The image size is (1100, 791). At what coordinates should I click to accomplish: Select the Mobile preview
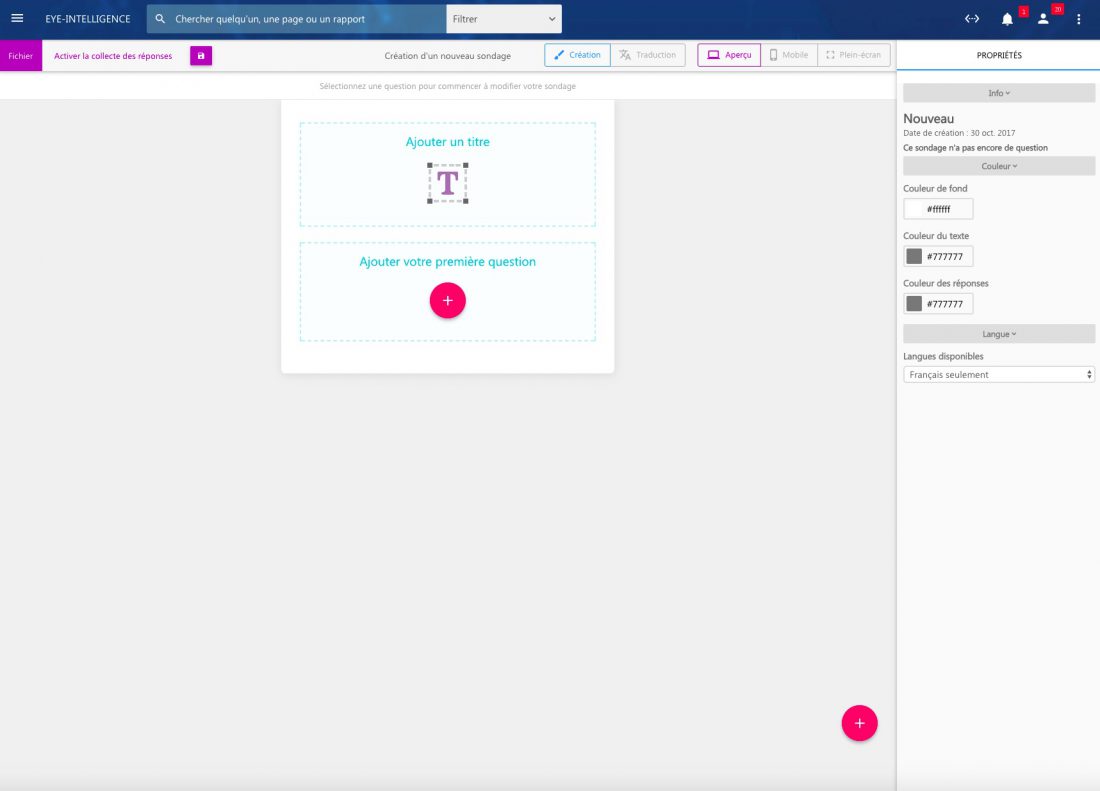[789, 55]
